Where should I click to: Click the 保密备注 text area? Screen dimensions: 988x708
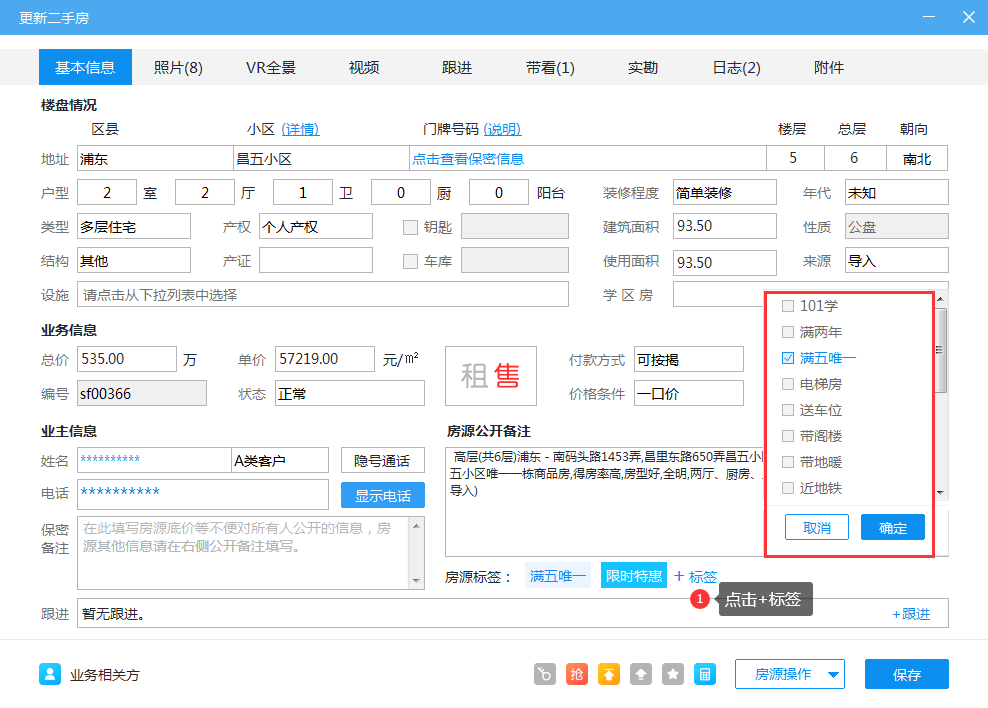coord(244,553)
